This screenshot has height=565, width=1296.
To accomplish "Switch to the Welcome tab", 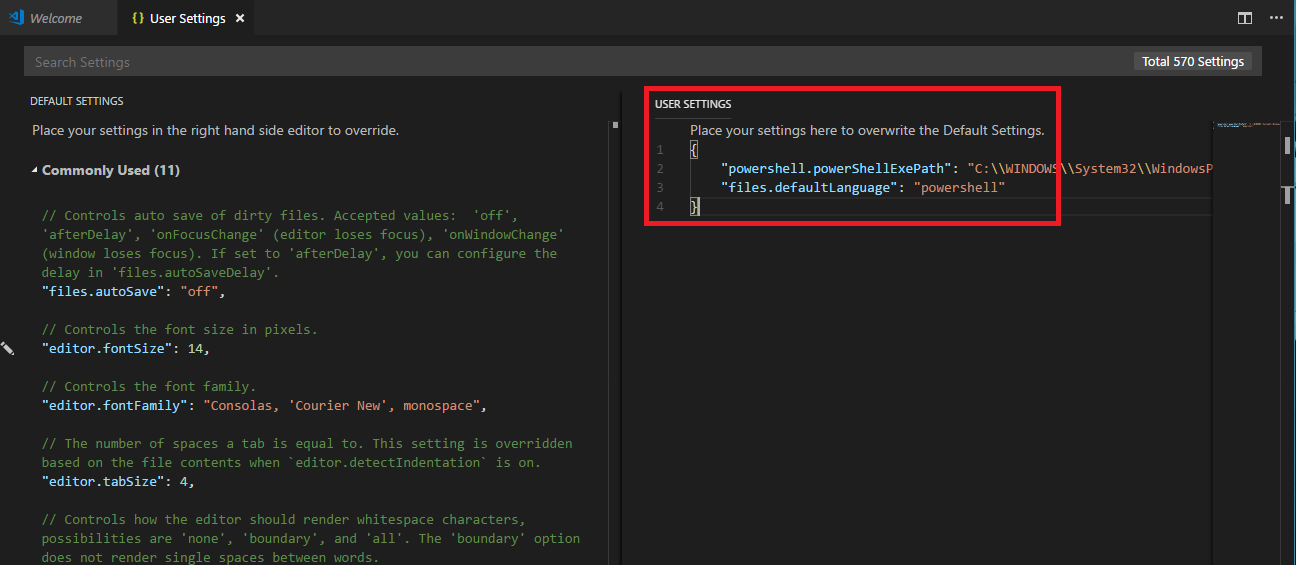I will (x=55, y=18).
